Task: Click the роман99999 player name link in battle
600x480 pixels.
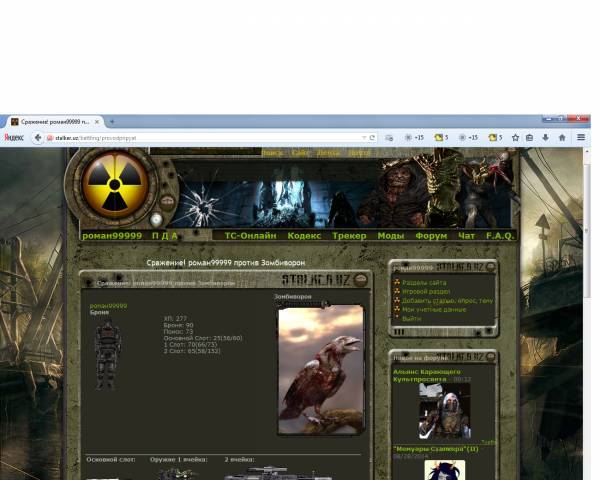Action: [108, 306]
